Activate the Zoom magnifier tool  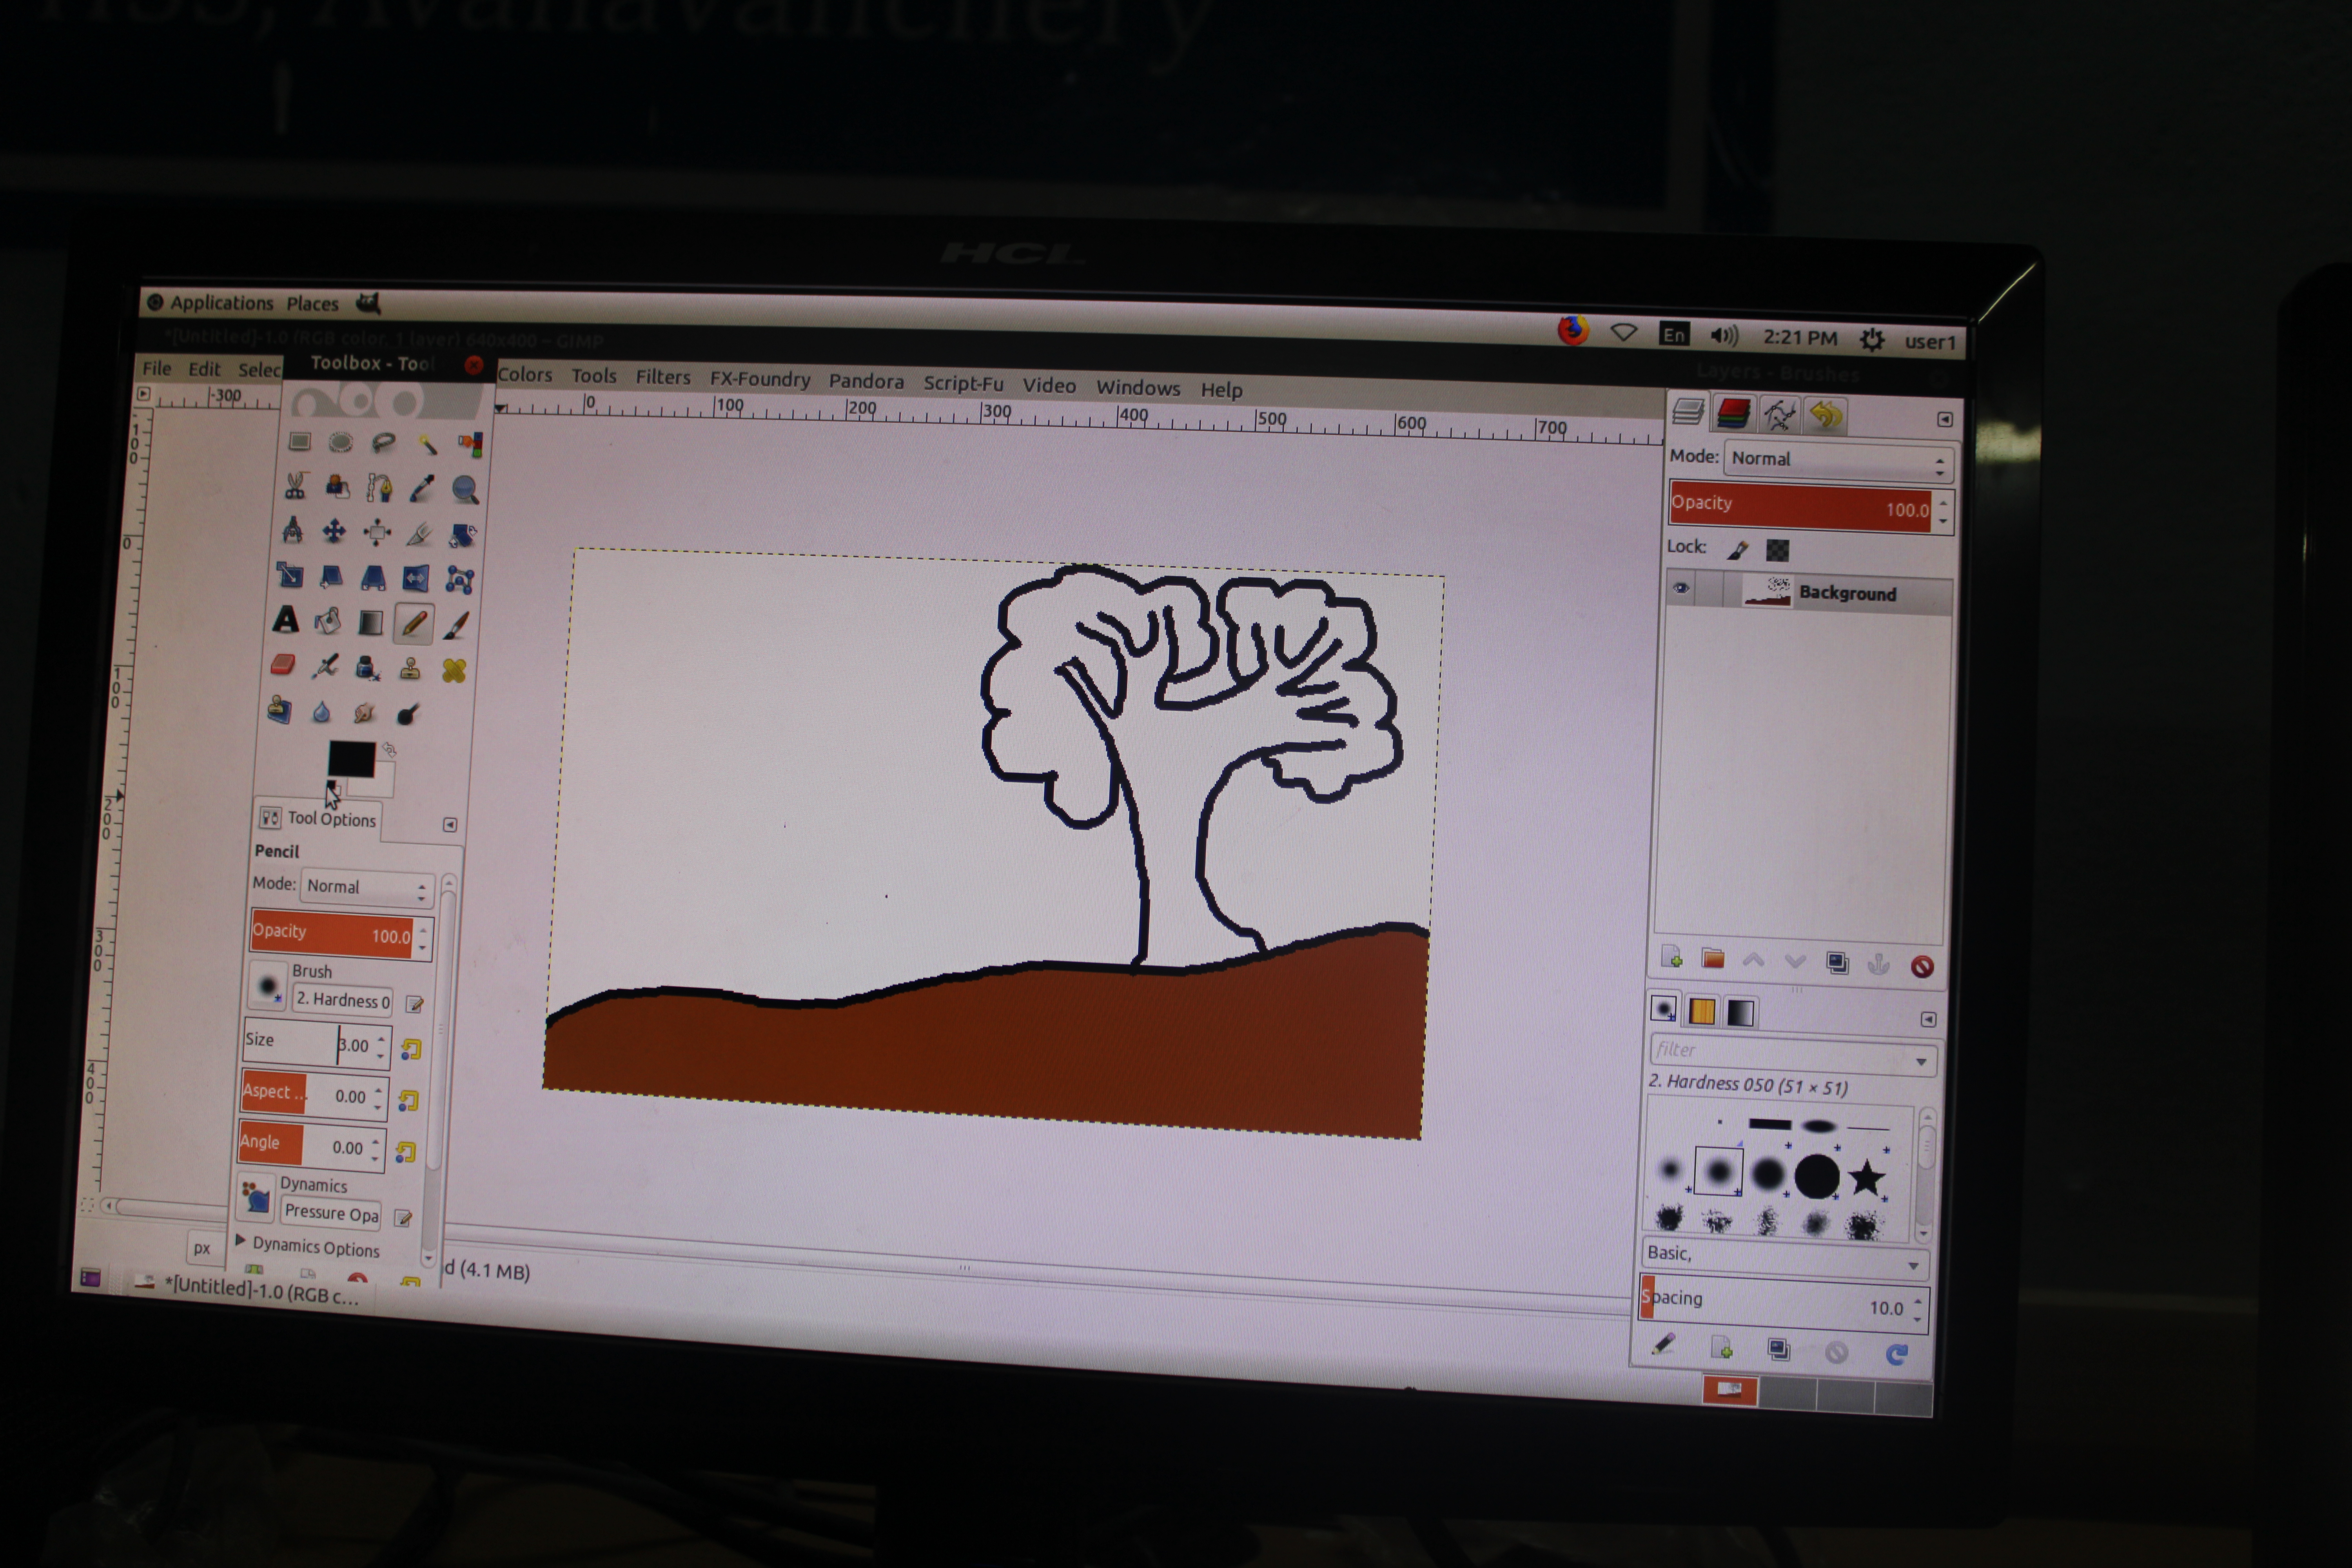point(465,489)
